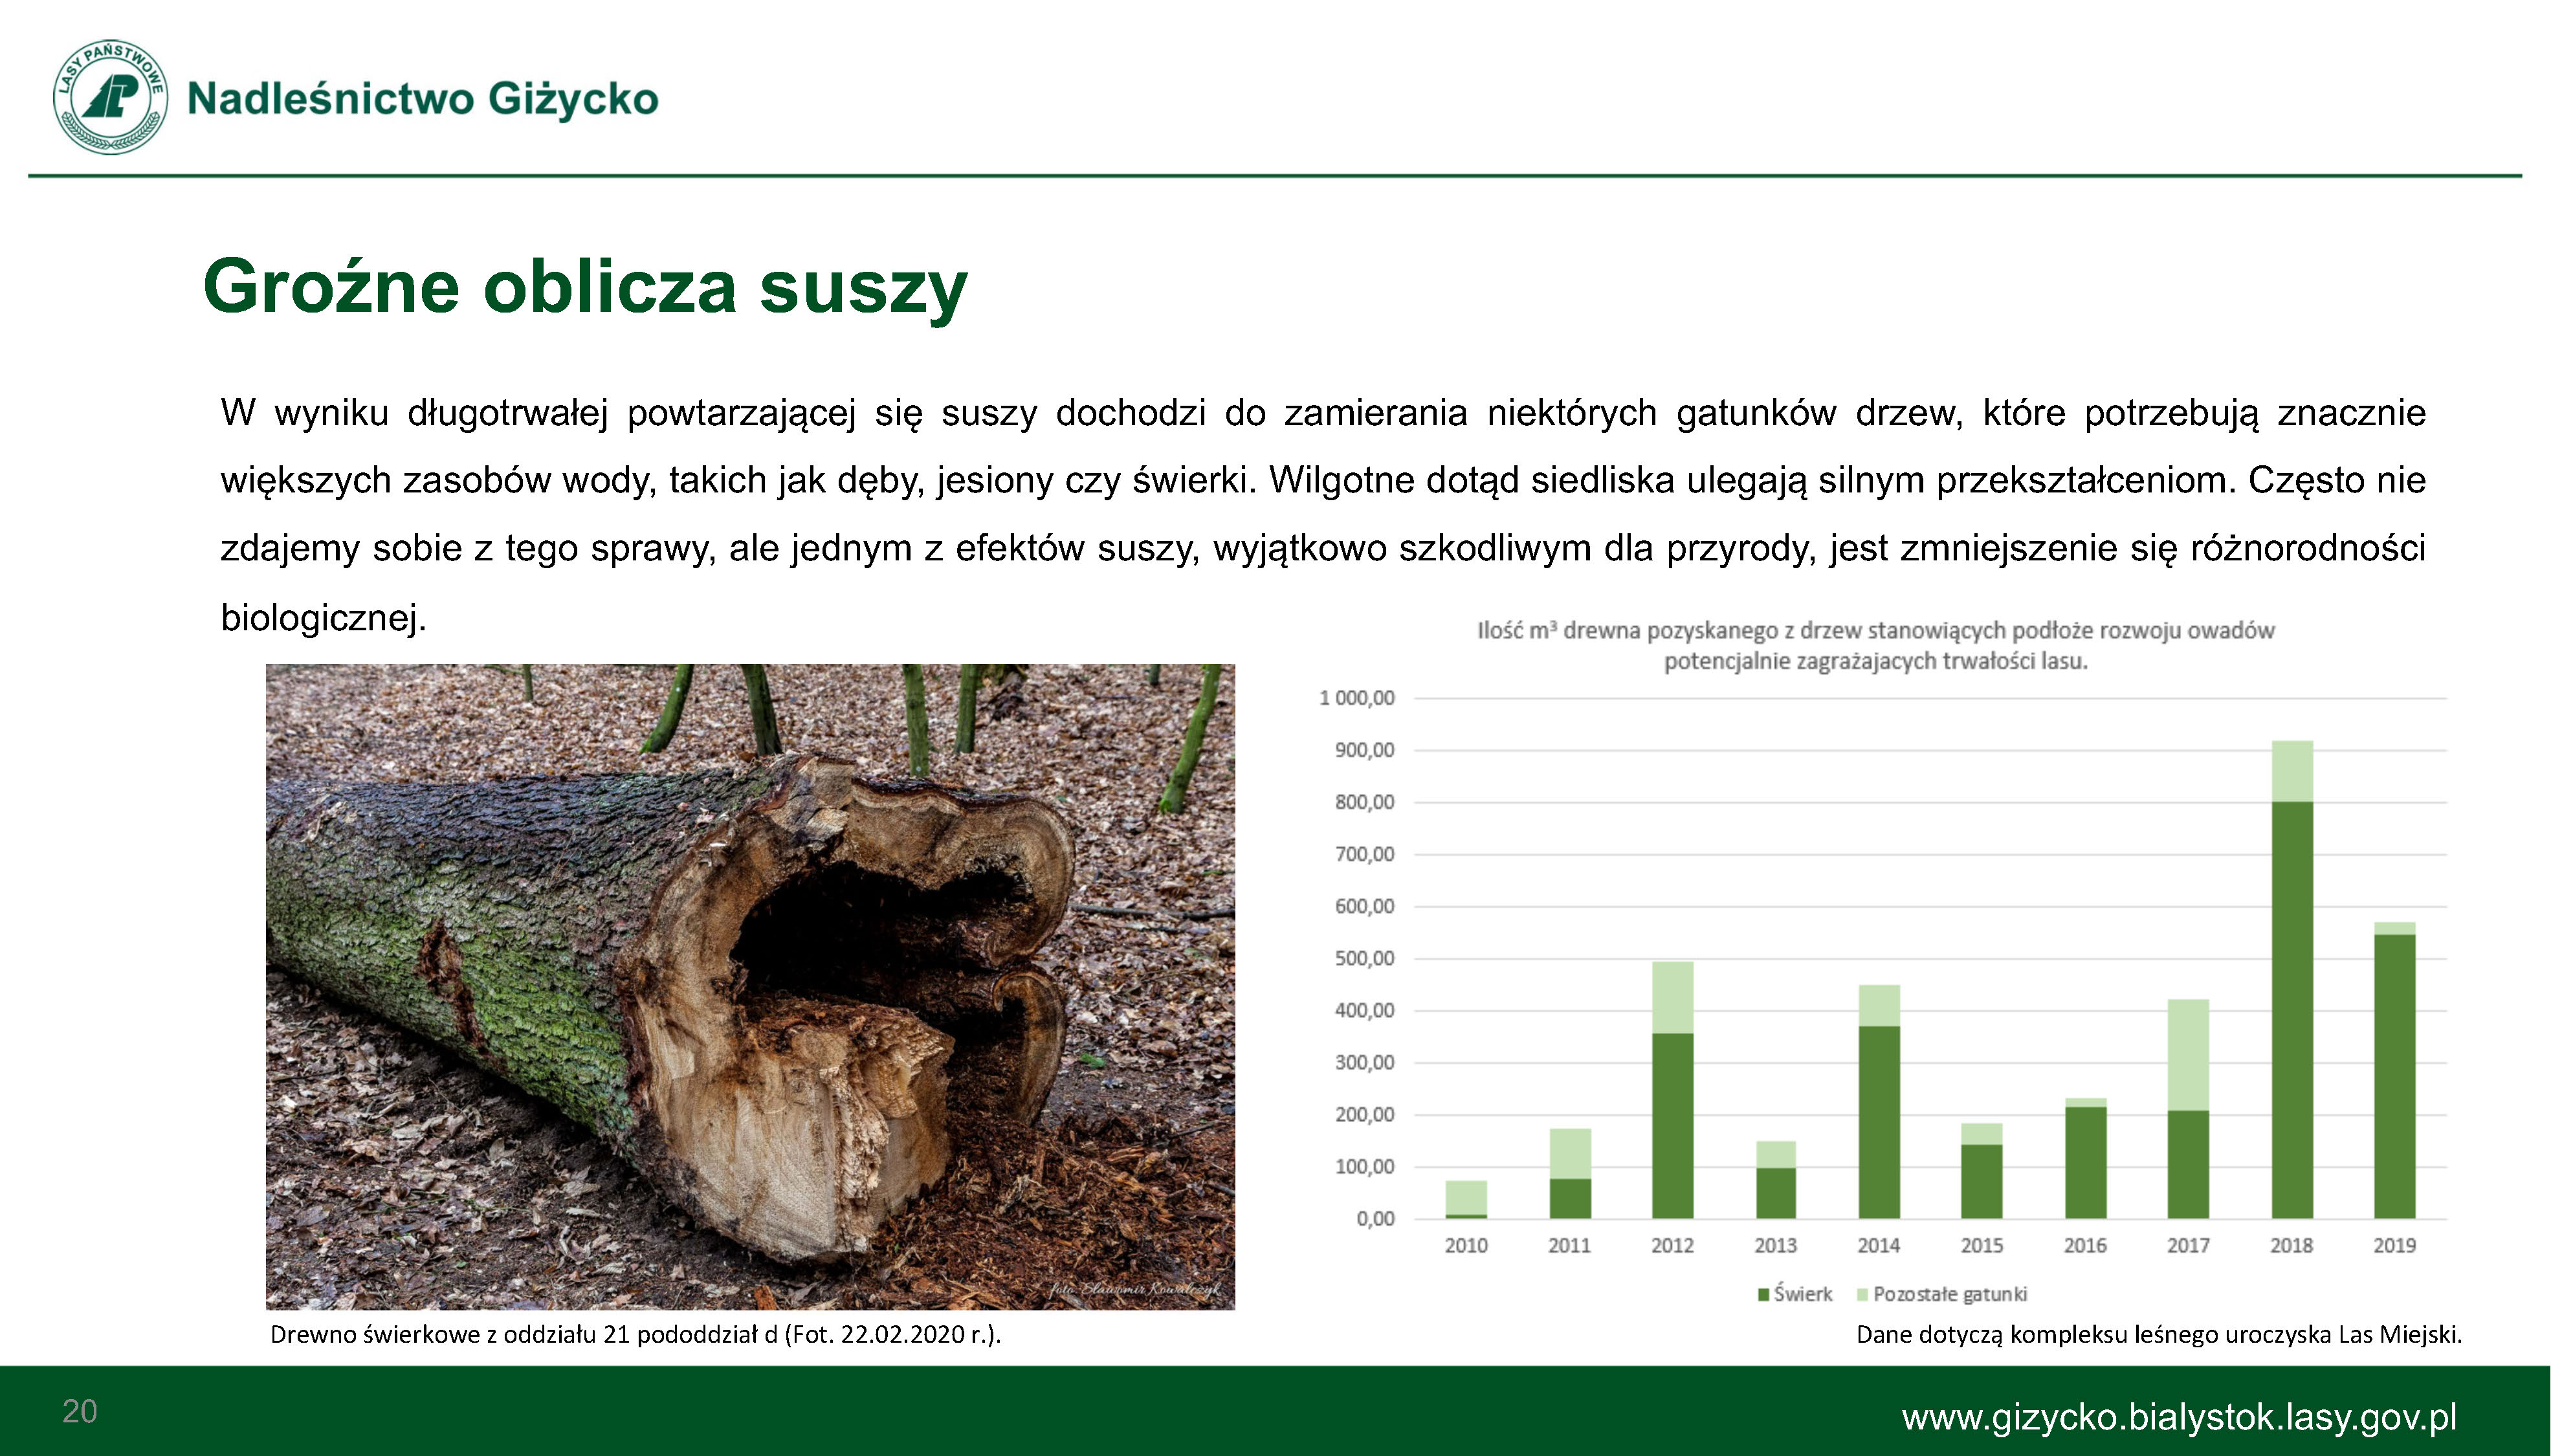Click the Świerk legend color swatch
Viewport: 2551px width, 1456px height.
click(1764, 1294)
